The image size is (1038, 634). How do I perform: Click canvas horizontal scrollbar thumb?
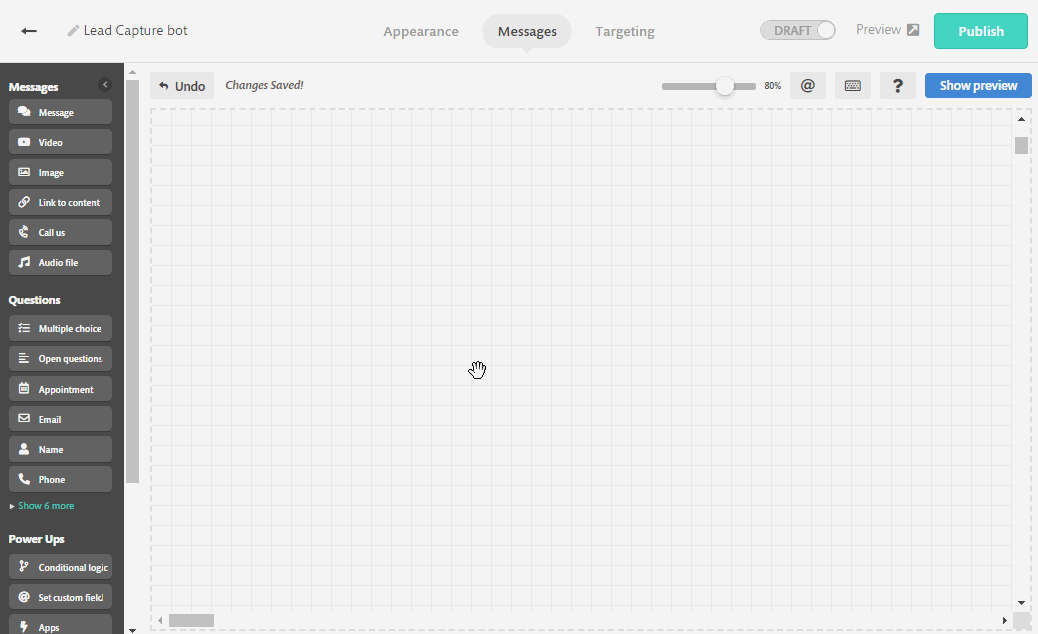pyautogui.click(x=191, y=620)
